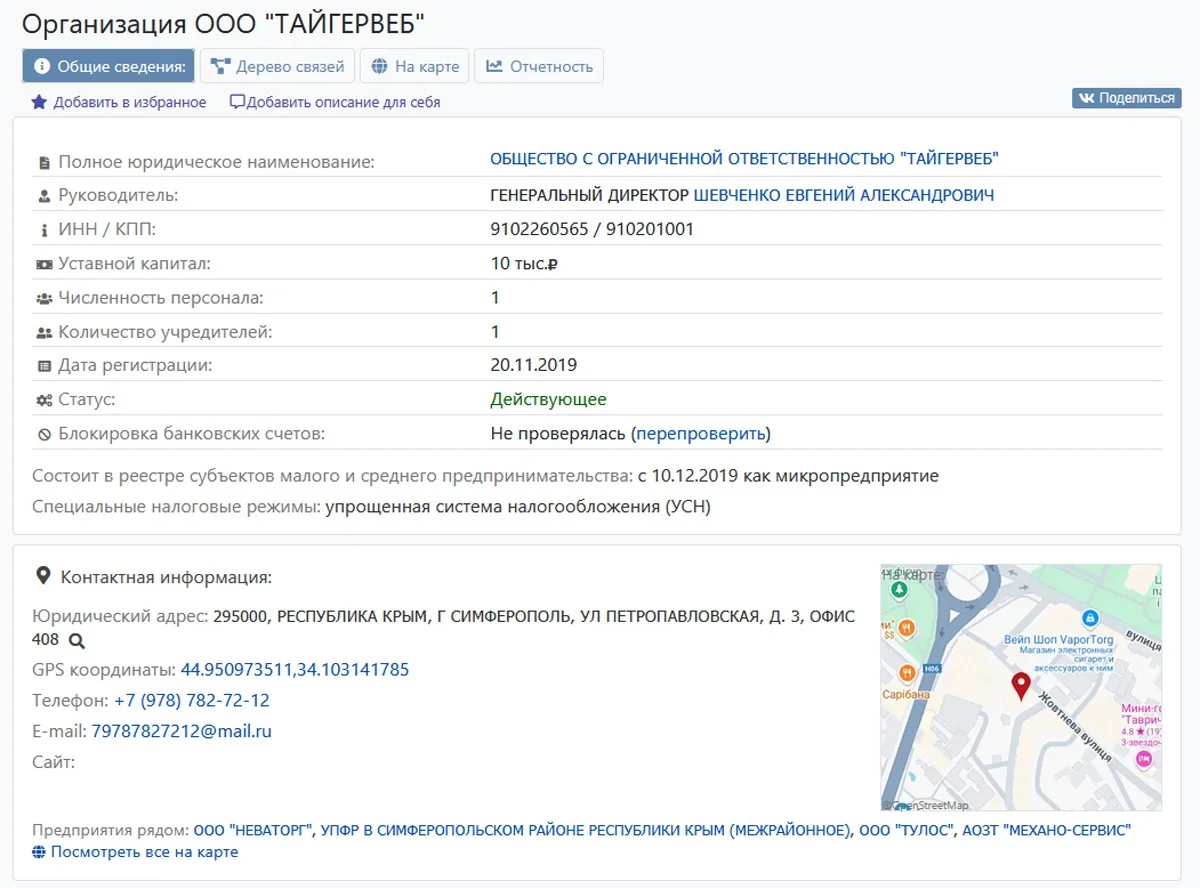Click registration date 20.11.2019

[534, 365]
